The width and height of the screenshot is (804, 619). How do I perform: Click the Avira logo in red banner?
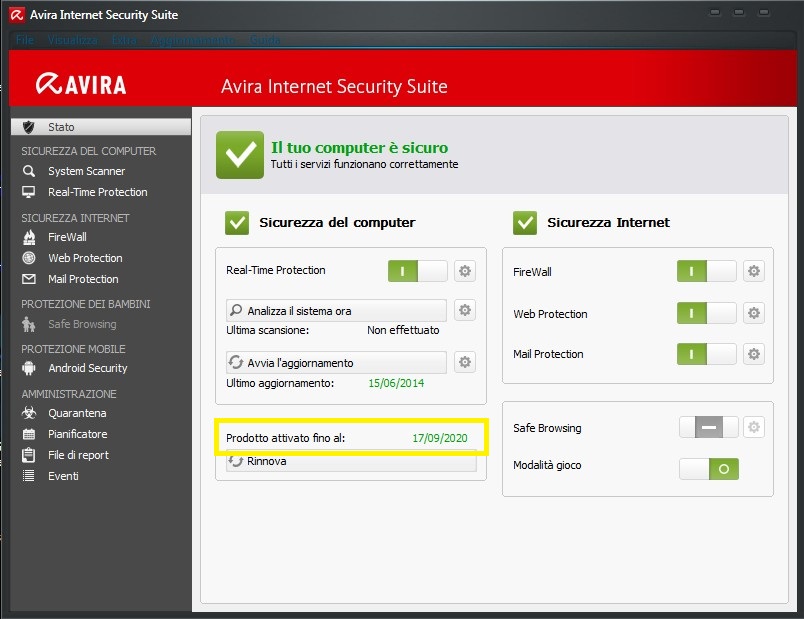(81, 85)
